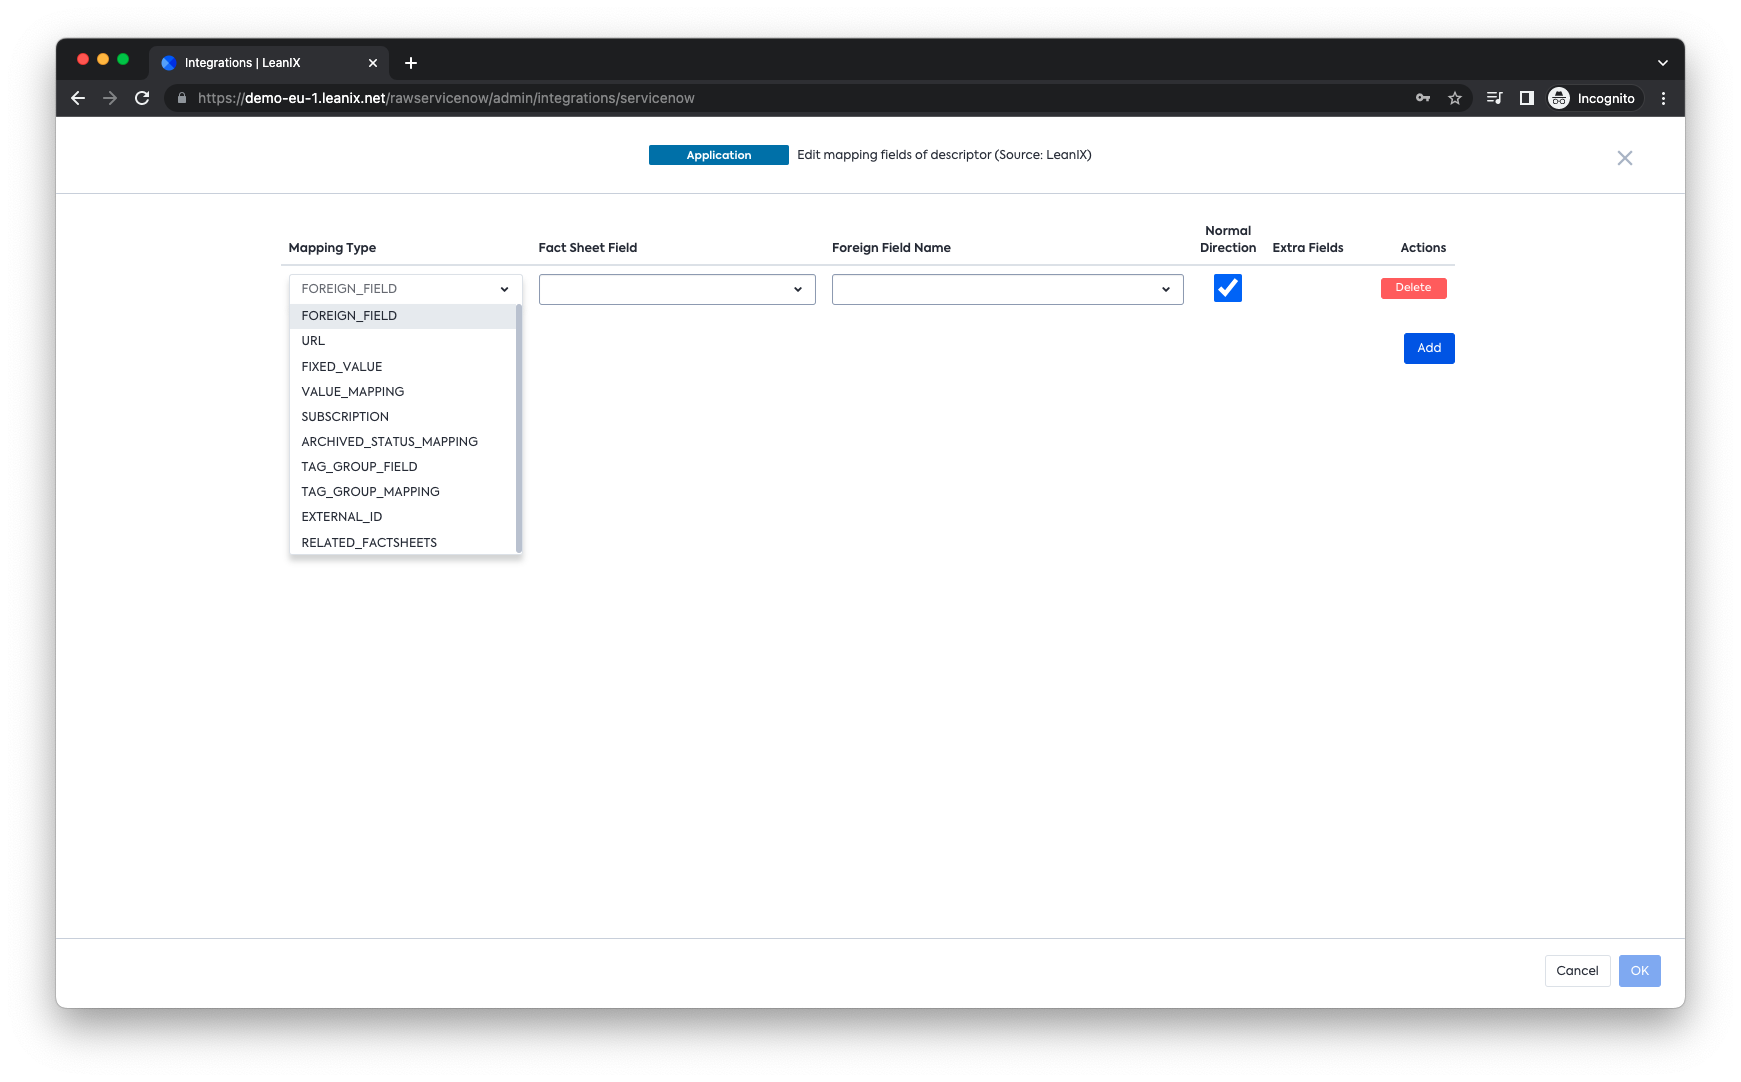1741x1082 pixels.
Task: Open the reading list panel icon
Action: click(1493, 98)
